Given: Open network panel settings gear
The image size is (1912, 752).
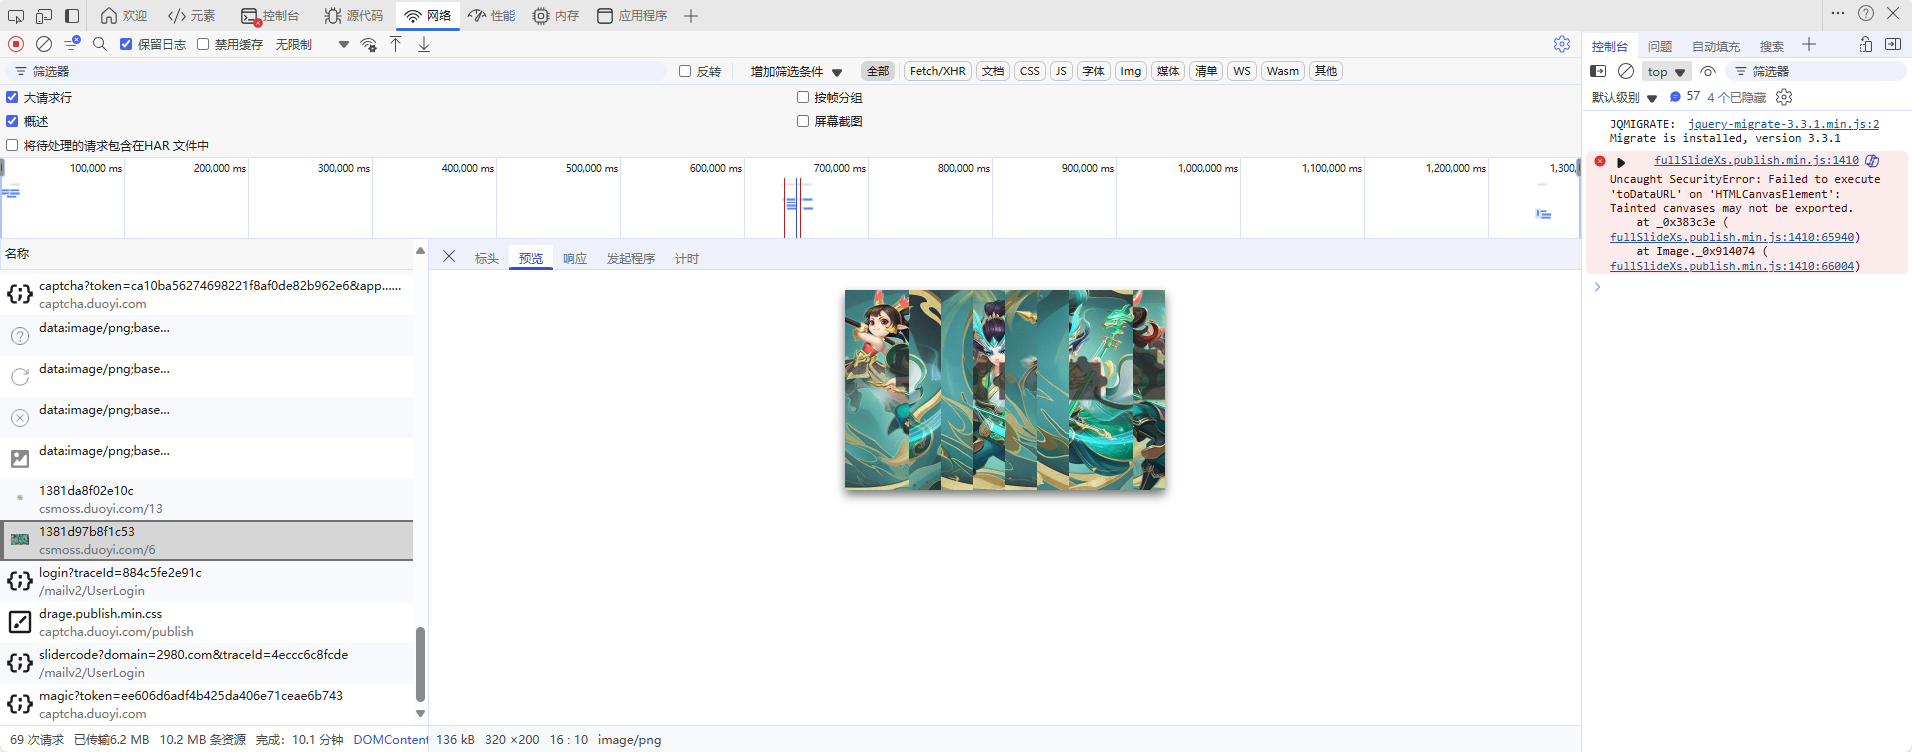Looking at the screenshot, I should pos(1562,44).
